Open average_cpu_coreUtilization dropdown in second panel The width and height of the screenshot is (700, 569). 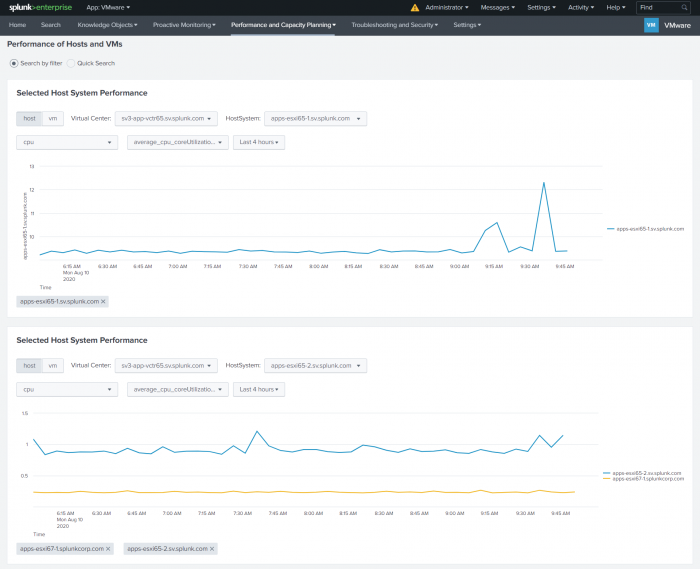click(x=178, y=390)
